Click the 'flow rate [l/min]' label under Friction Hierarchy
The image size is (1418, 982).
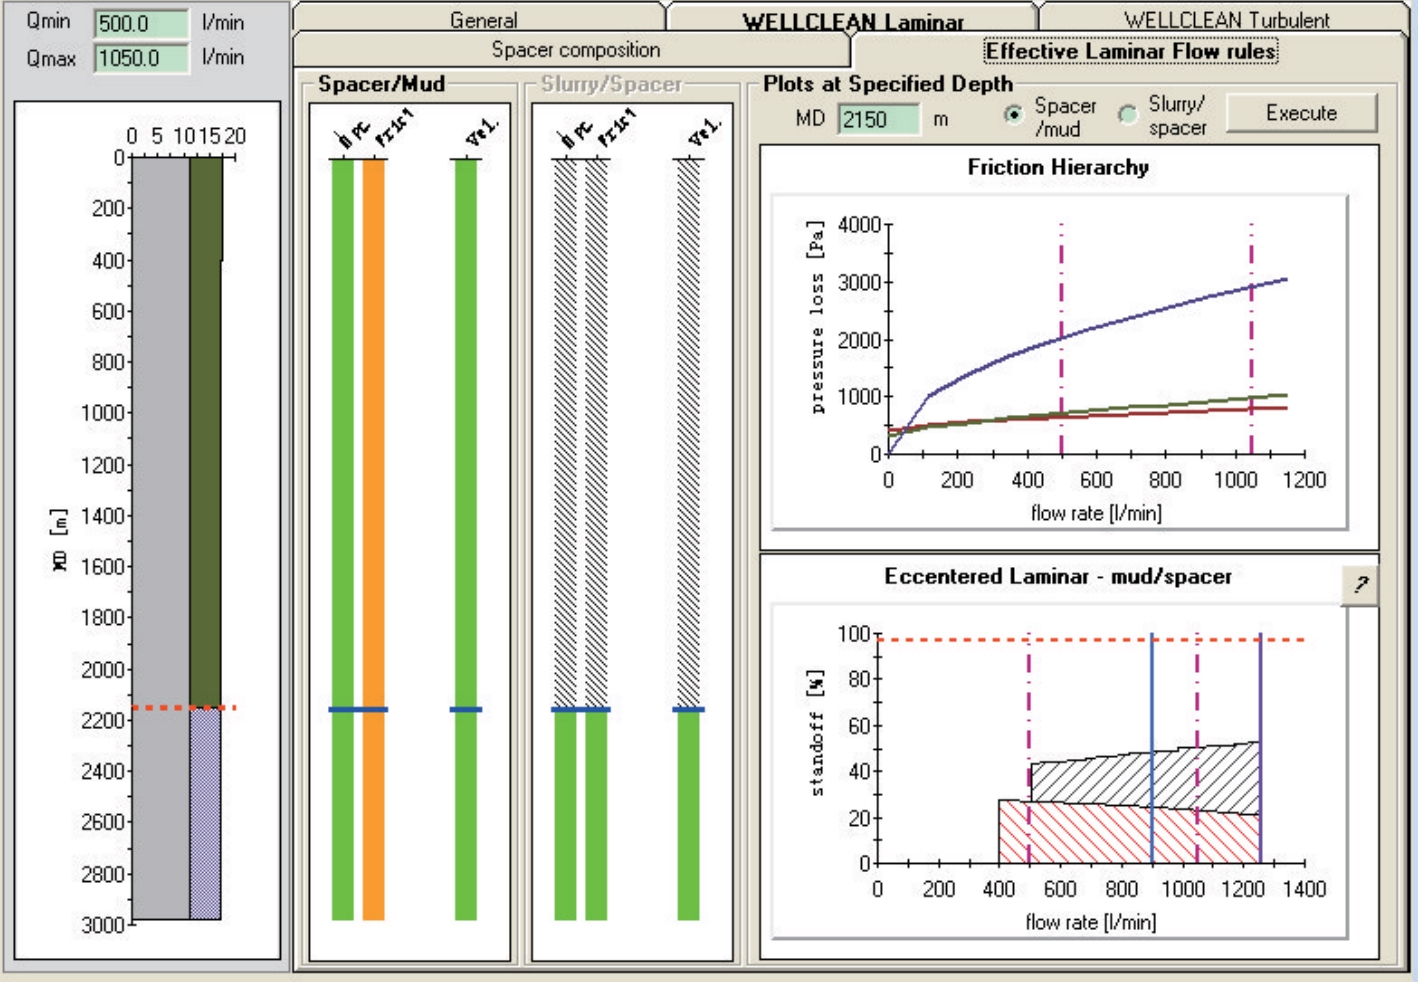(1096, 513)
